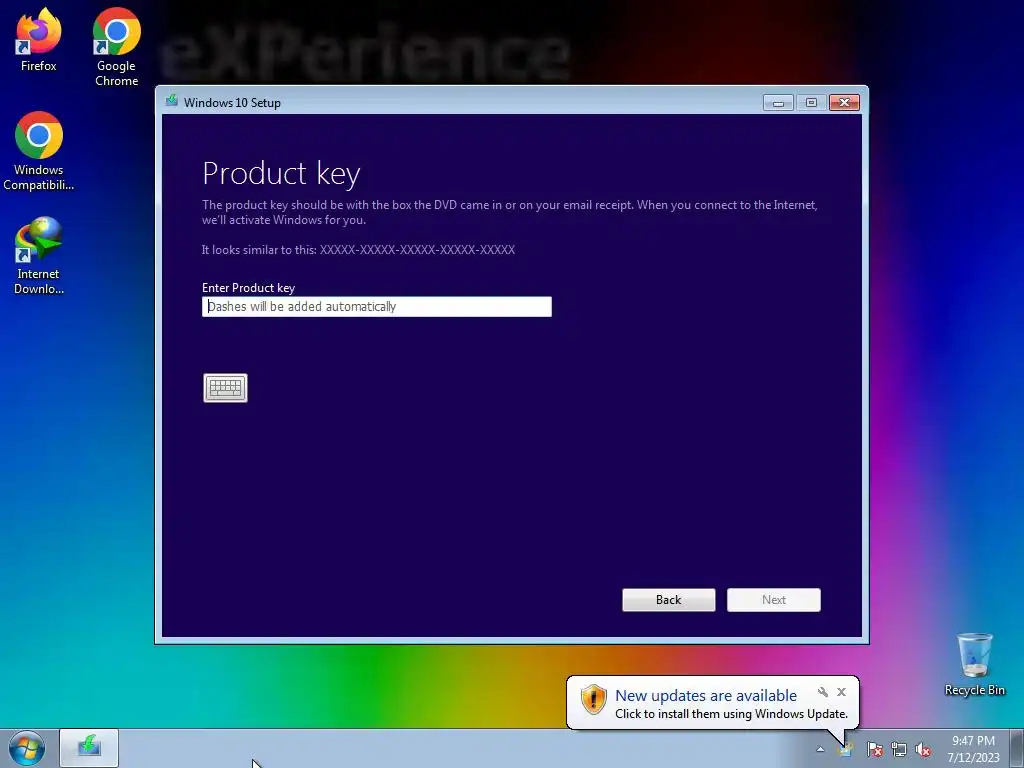1024x768 pixels.
Task: Maximize the Windows 10 Setup window
Action: (811, 103)
